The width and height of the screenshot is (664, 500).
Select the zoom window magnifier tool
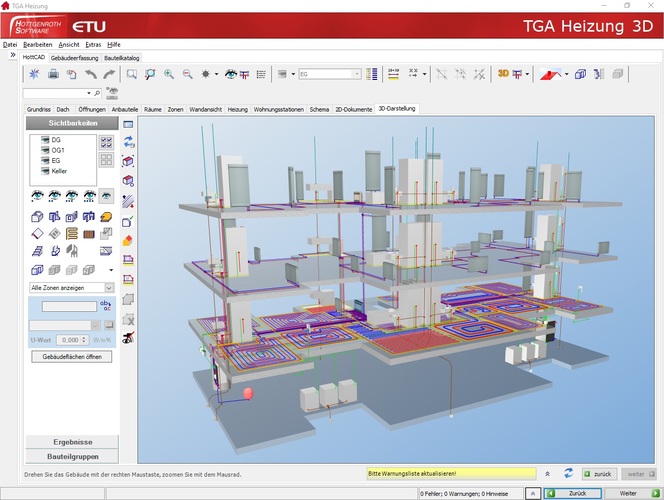[131, 74]
